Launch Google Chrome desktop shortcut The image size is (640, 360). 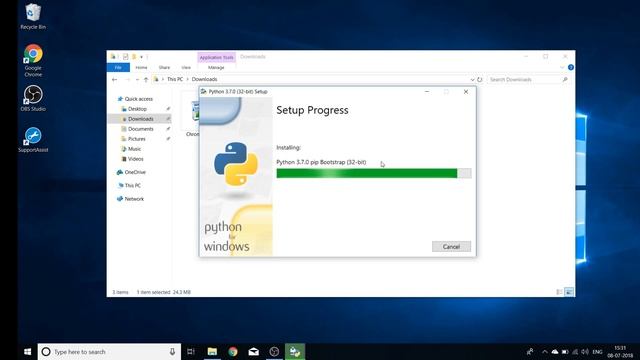[x=33, y=60]
